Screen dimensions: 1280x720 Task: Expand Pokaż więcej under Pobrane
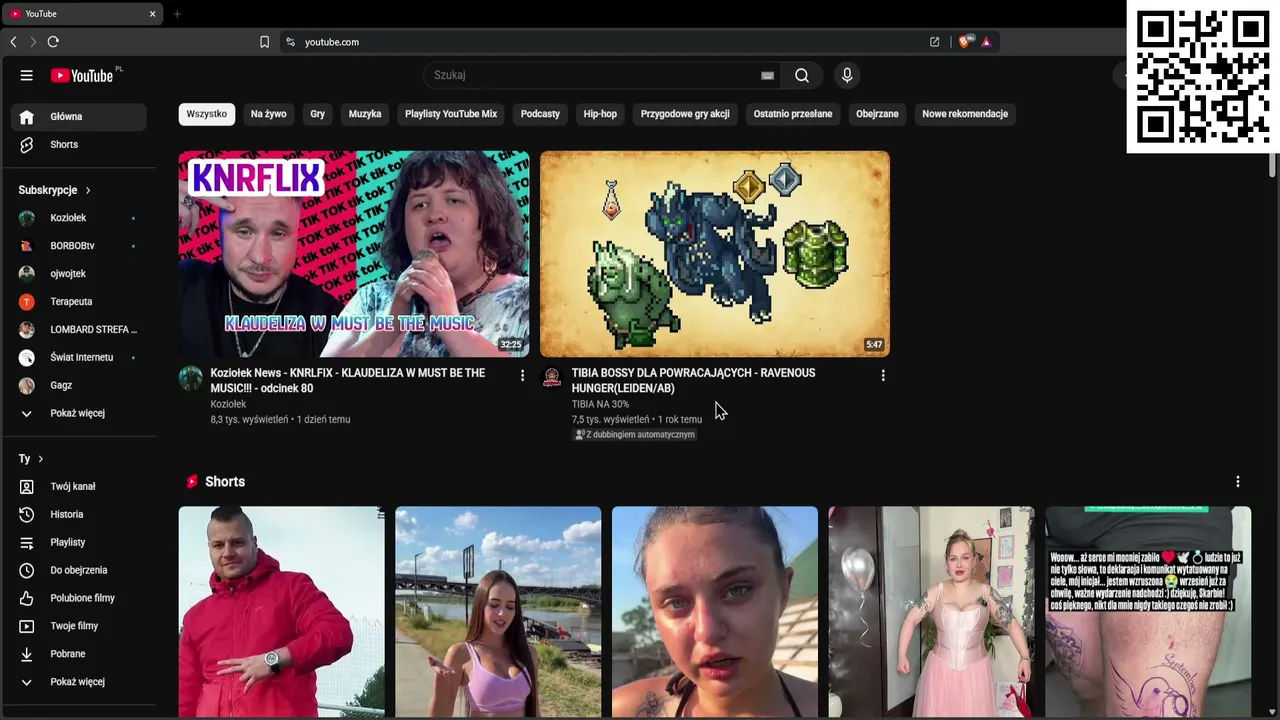(x=79, y=683)
